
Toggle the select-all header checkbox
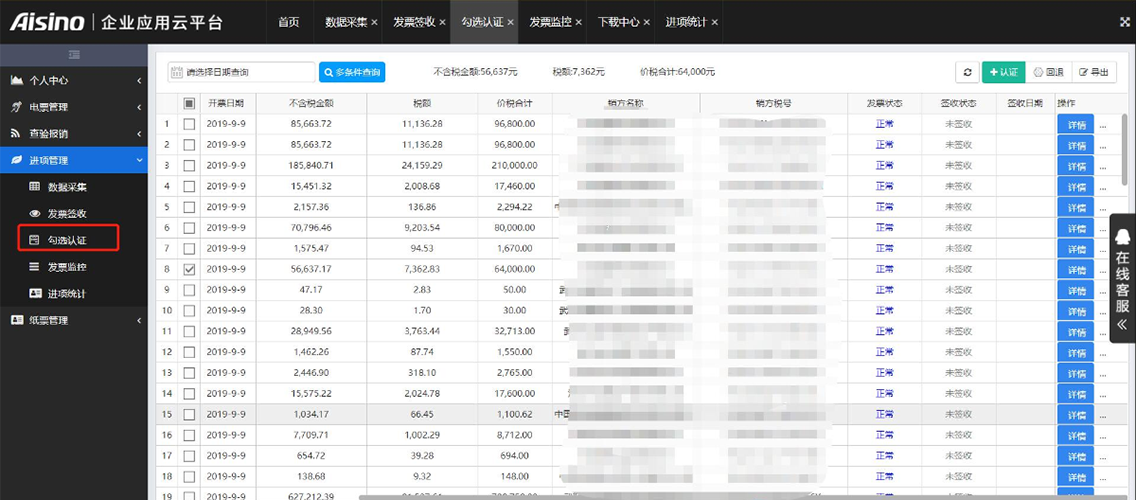(x=189, y=104)
